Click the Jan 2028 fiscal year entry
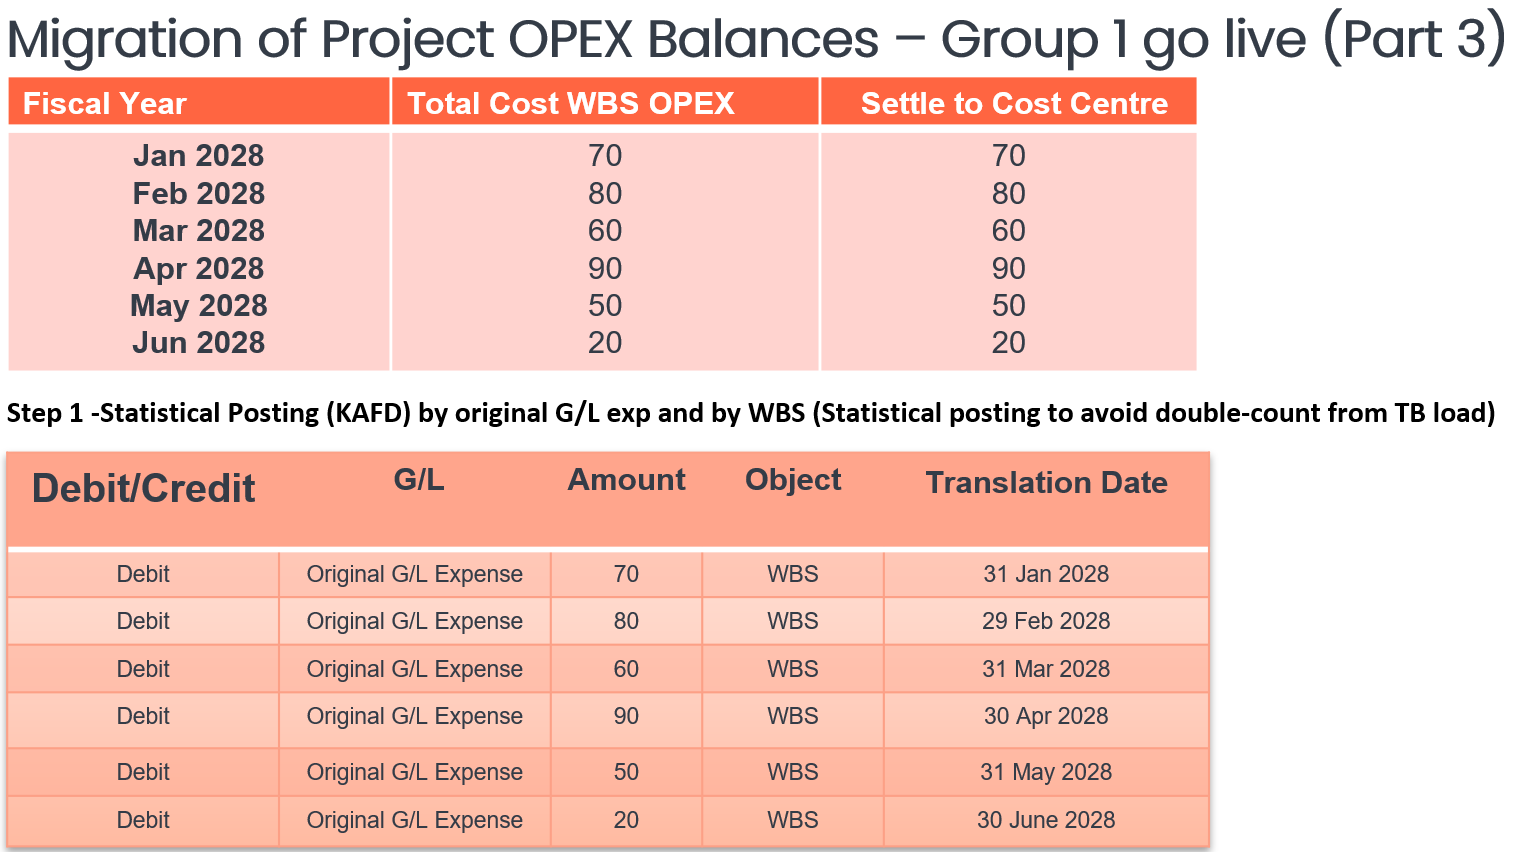Image resolution: width=1516 pixels, height=852 pixels. coord(198,156)
